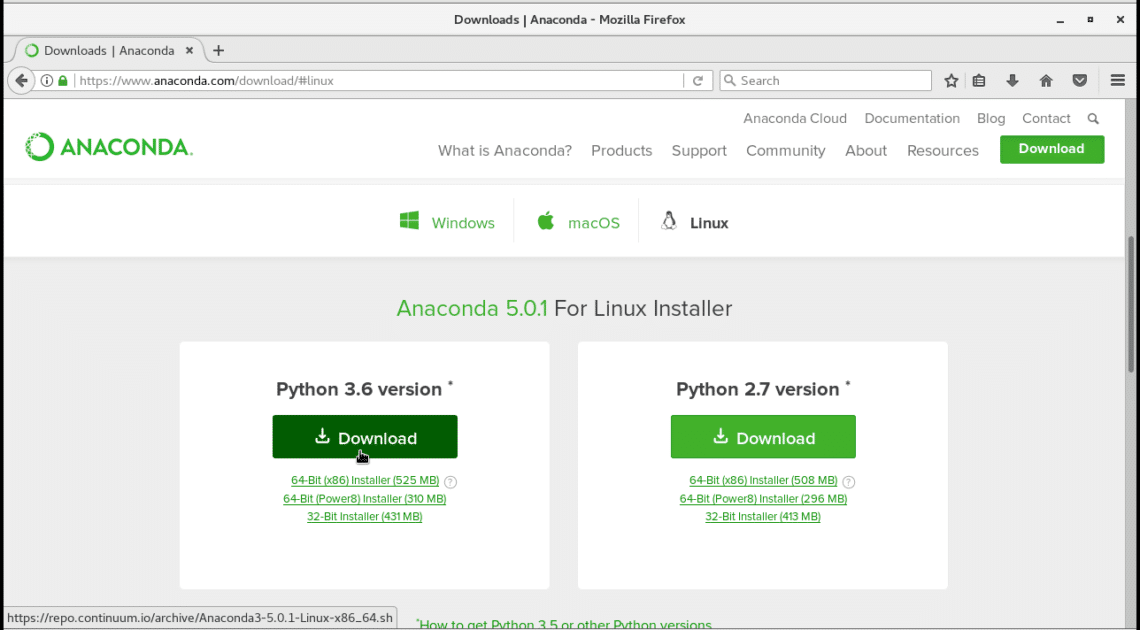Click the browser back arrow button
This screenshot has height=630, width=1140.
[x=21, y=81]
